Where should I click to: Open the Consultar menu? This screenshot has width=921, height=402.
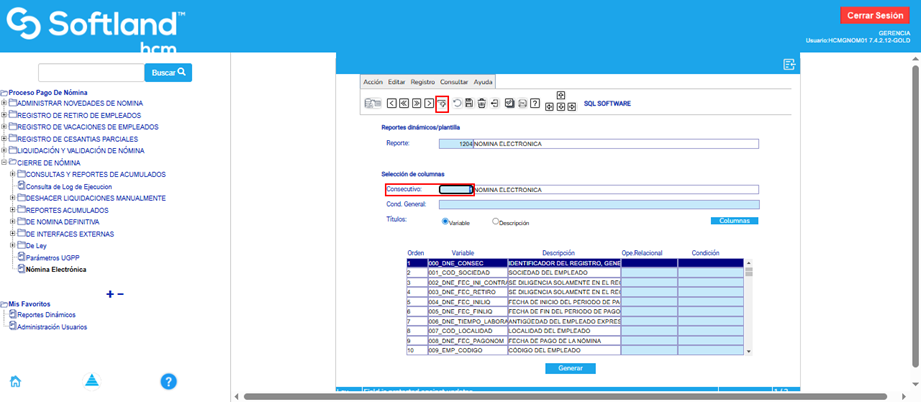pyautogui.click(x=454, y=82)
